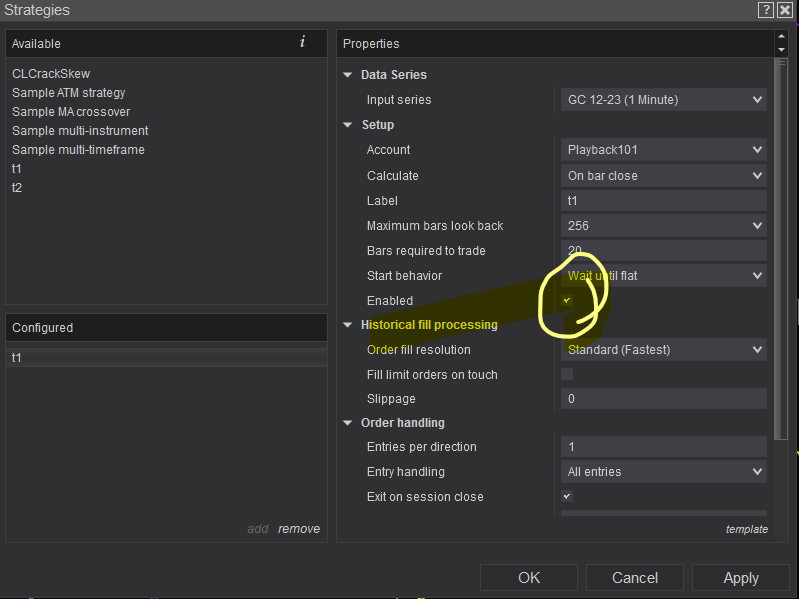Click the Apply button

point(741,578)
